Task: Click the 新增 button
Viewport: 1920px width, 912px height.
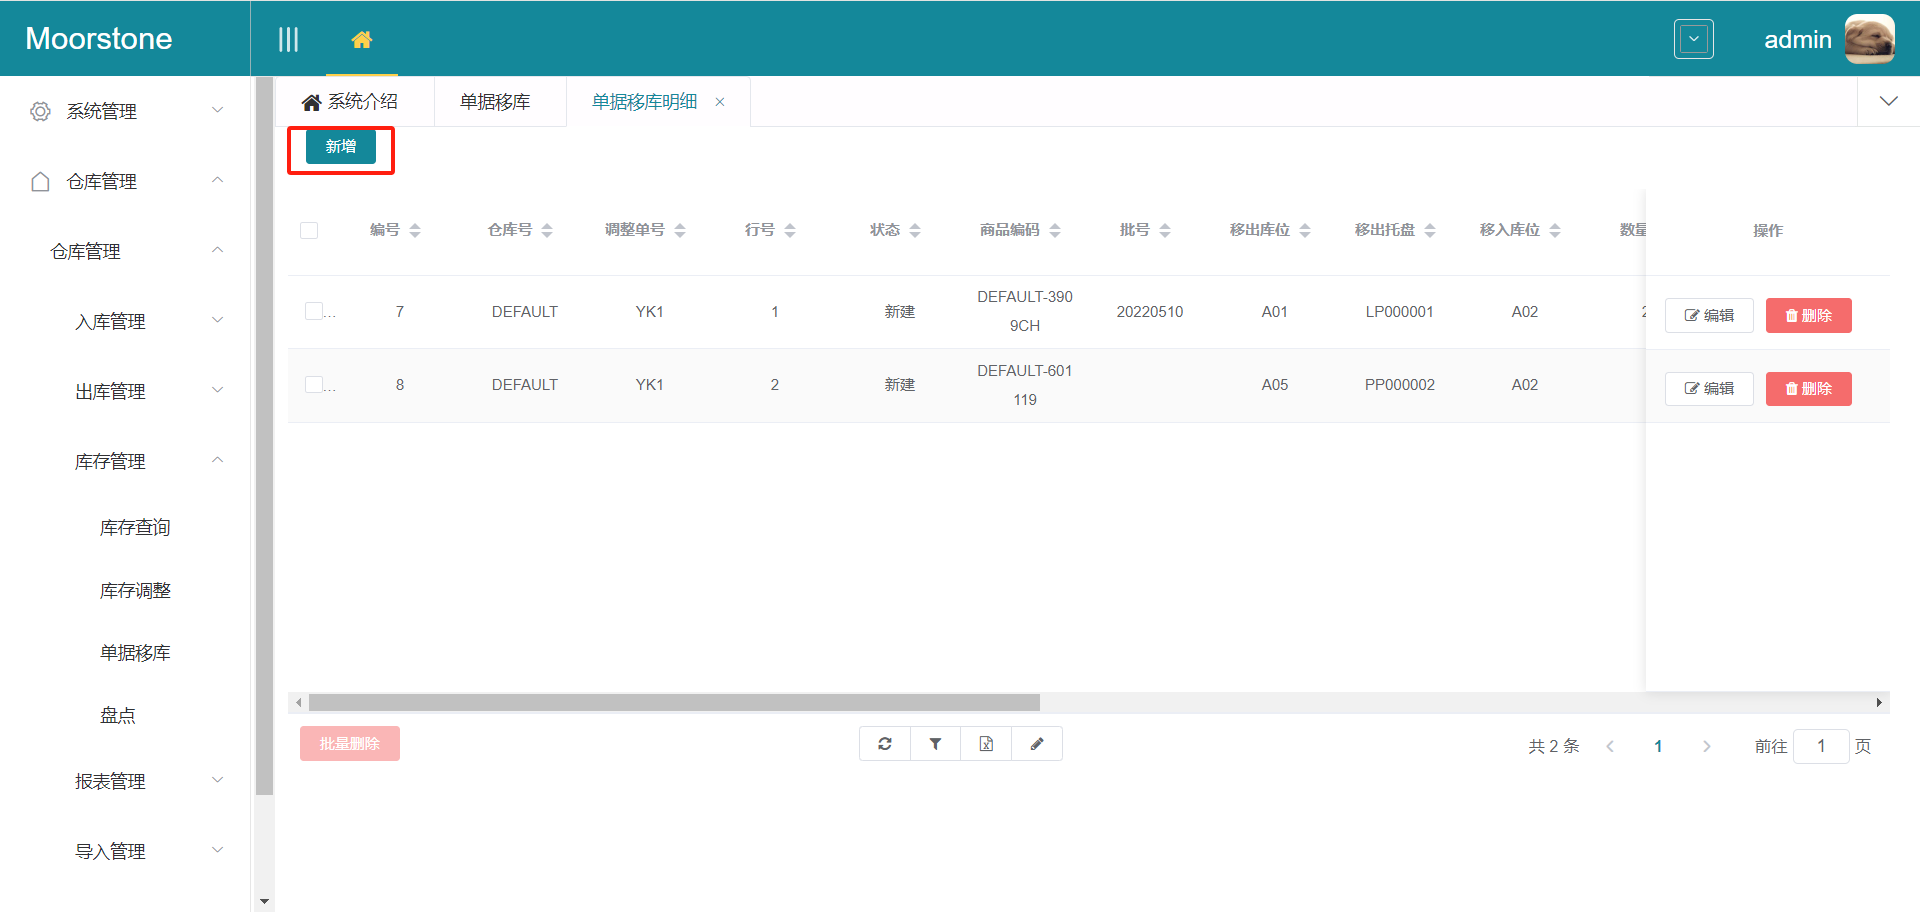Action: 341,147
